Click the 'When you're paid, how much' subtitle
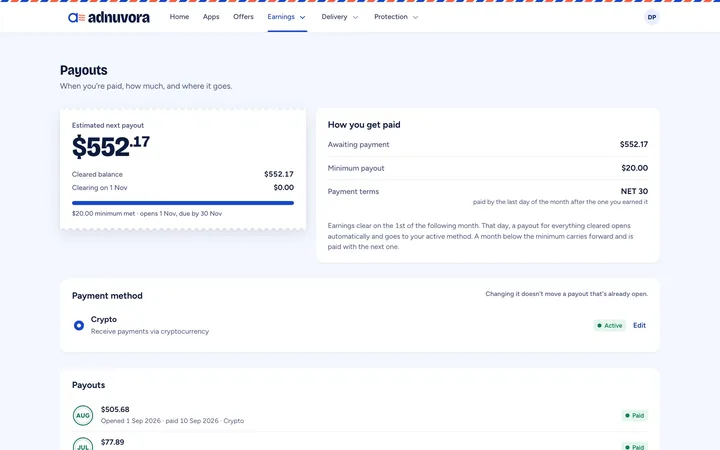 pyautogui.click(x=146, y=86)
